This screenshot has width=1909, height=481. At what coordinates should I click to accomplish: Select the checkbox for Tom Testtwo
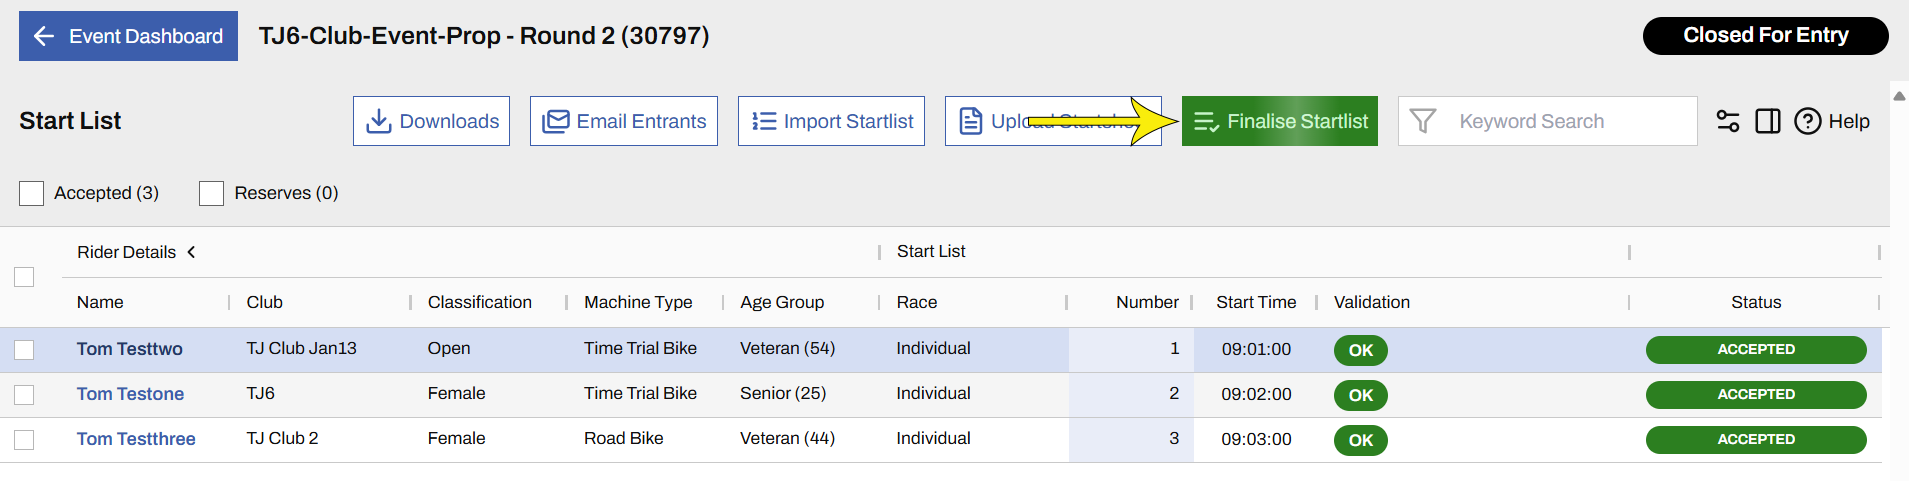click(x=24, y=349)
